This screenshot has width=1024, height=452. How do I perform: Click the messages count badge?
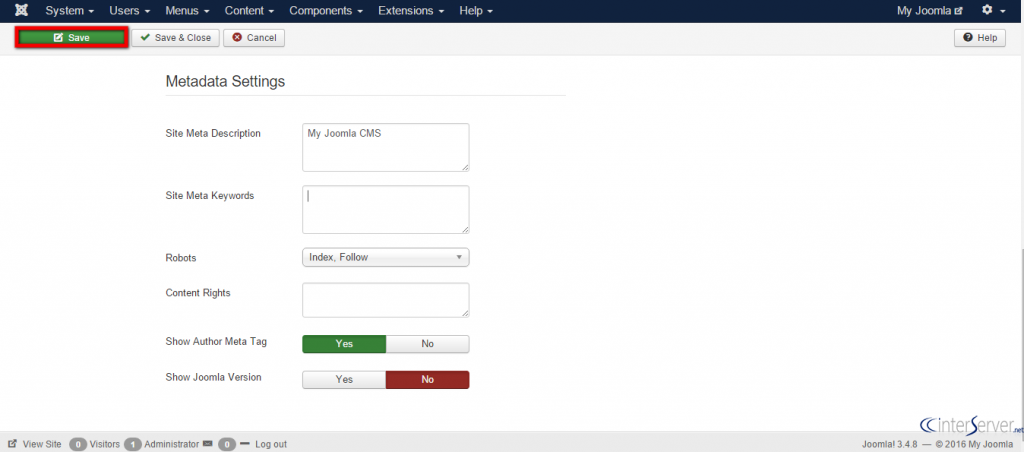(x=227, y=444)
